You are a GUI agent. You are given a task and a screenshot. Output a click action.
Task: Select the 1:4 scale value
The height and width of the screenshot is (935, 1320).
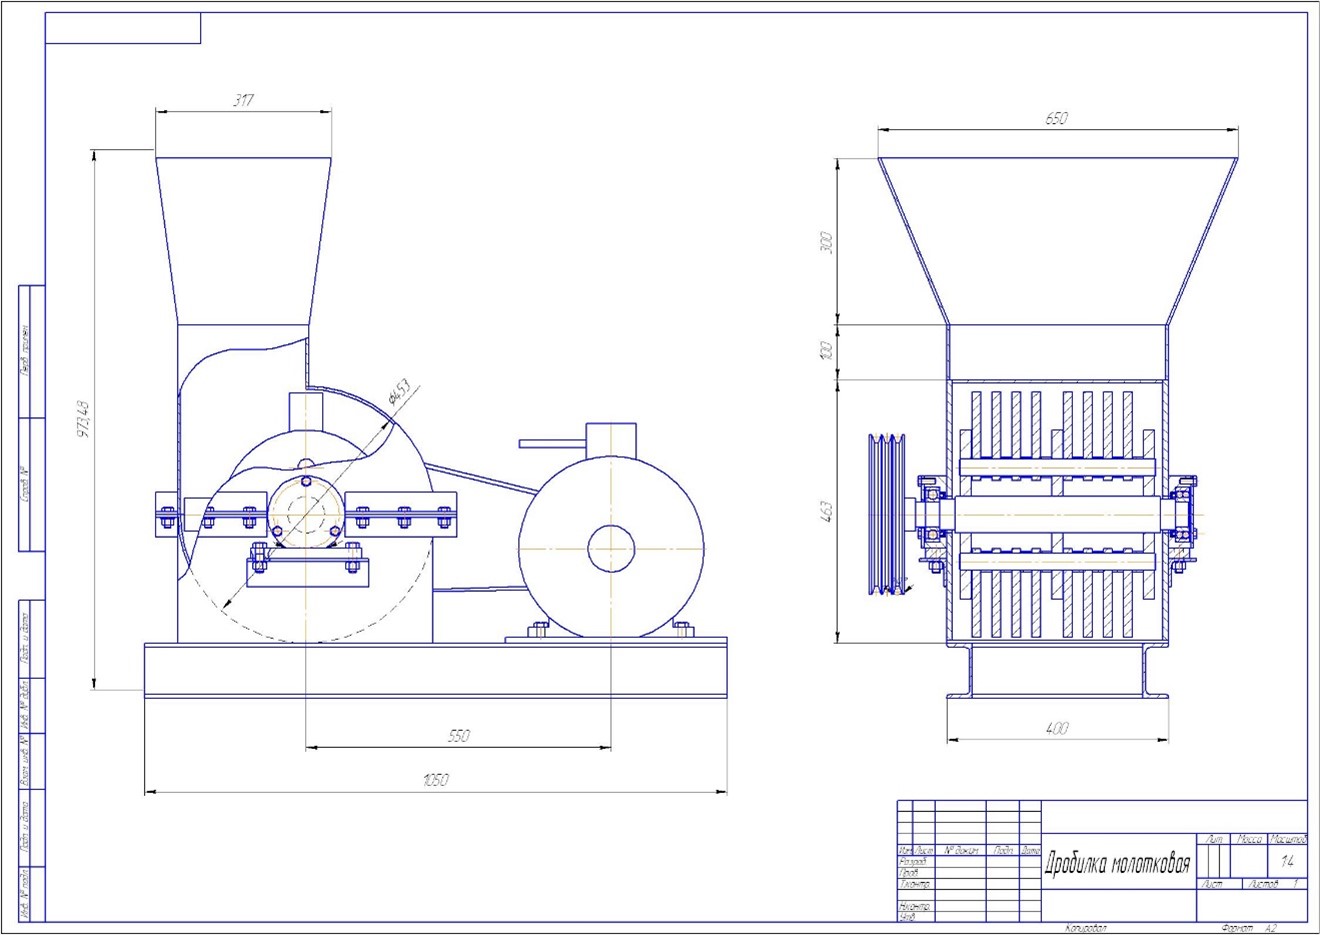(x=1287, y=861)
